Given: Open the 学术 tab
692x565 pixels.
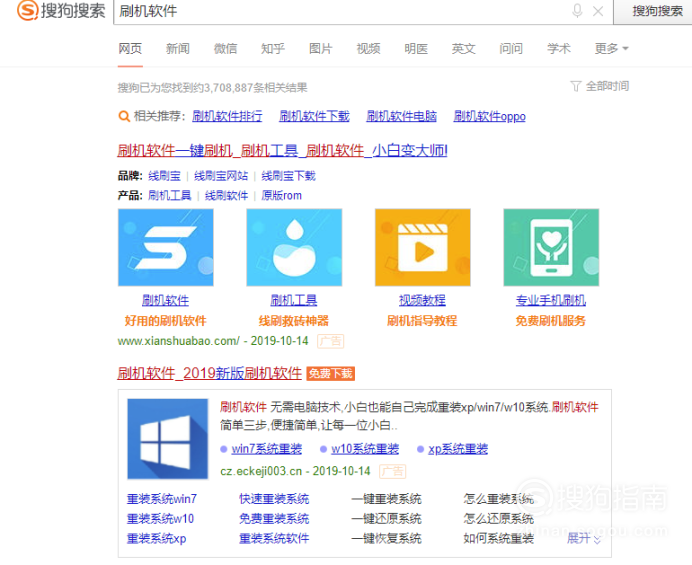Looking at the screenshot, I should pyautogui.click(x=559, y=48).
